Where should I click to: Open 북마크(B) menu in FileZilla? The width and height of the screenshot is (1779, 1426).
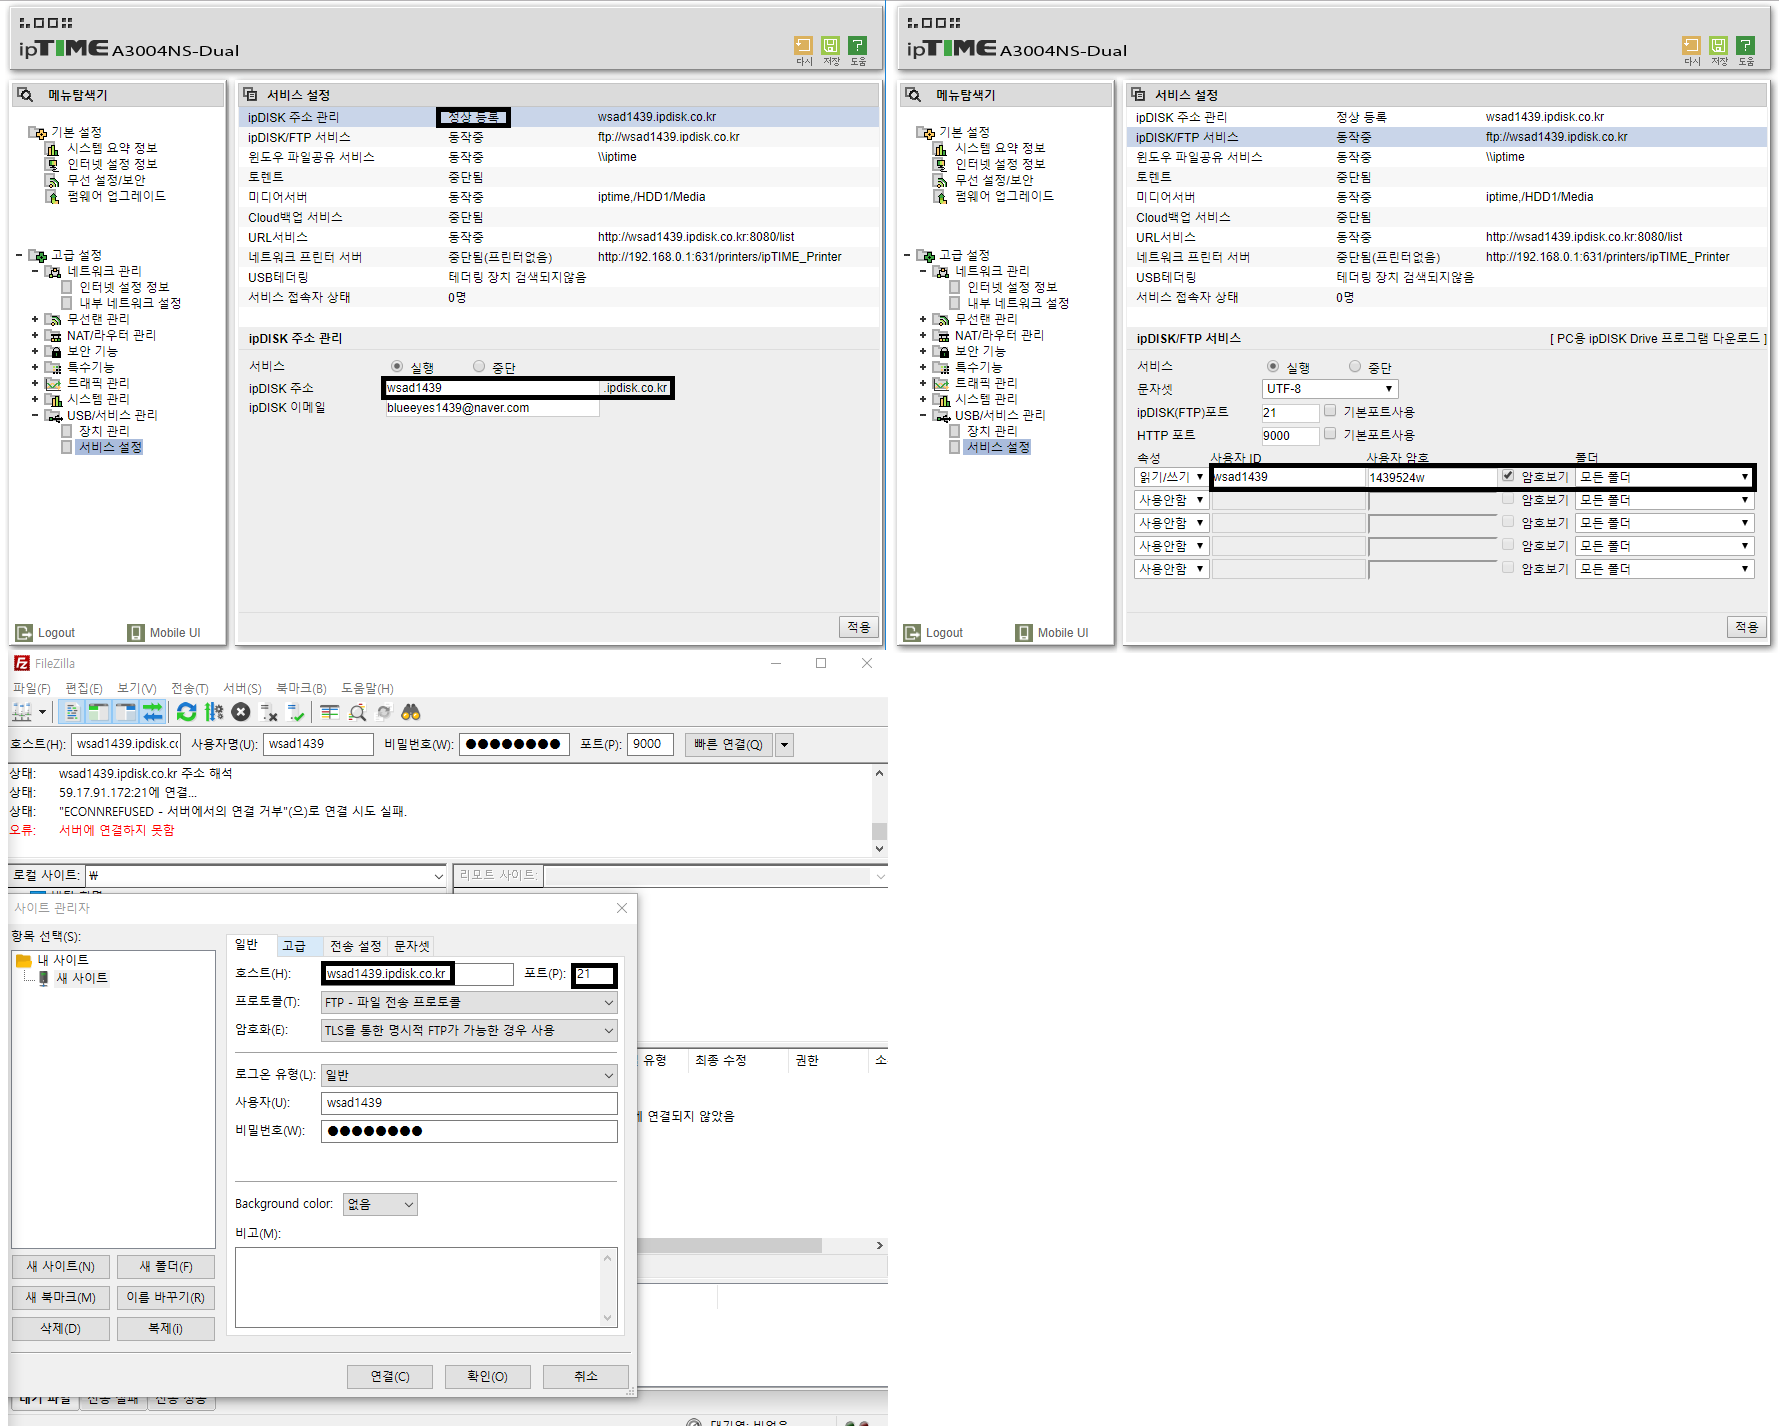pos(301,688)
